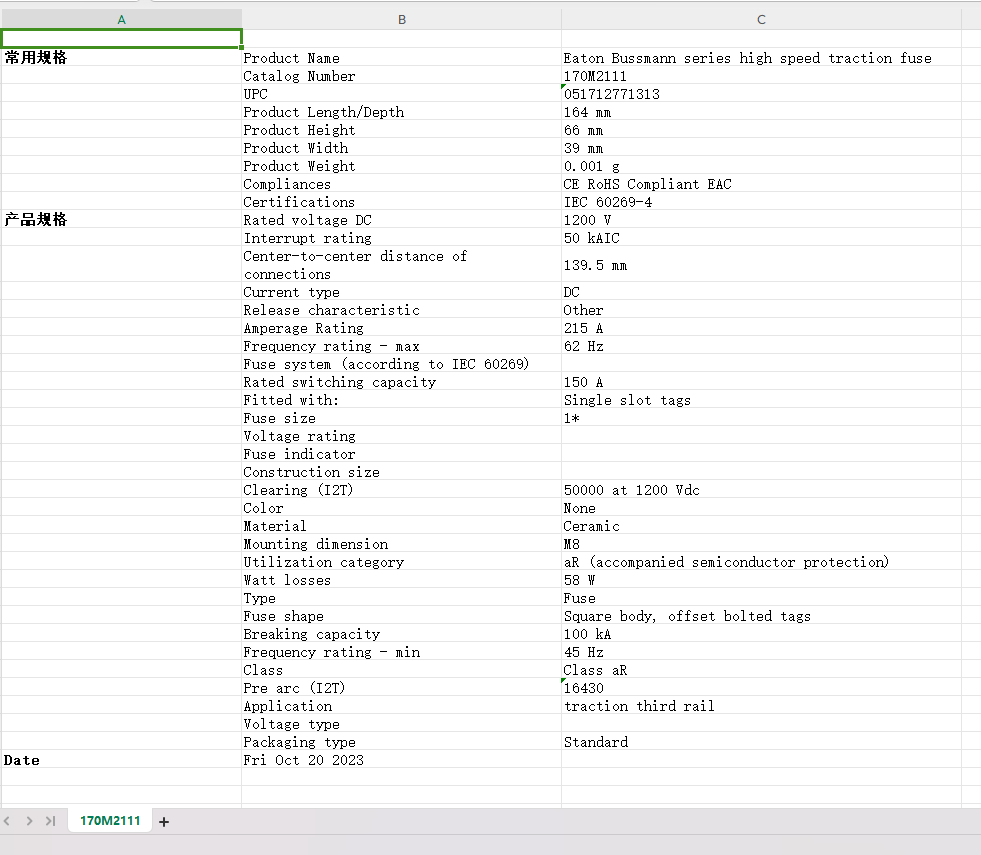The width and height of the screenshot is (981, 855).
Task: Click the Release characteristic cell
Action: [402, 310]
